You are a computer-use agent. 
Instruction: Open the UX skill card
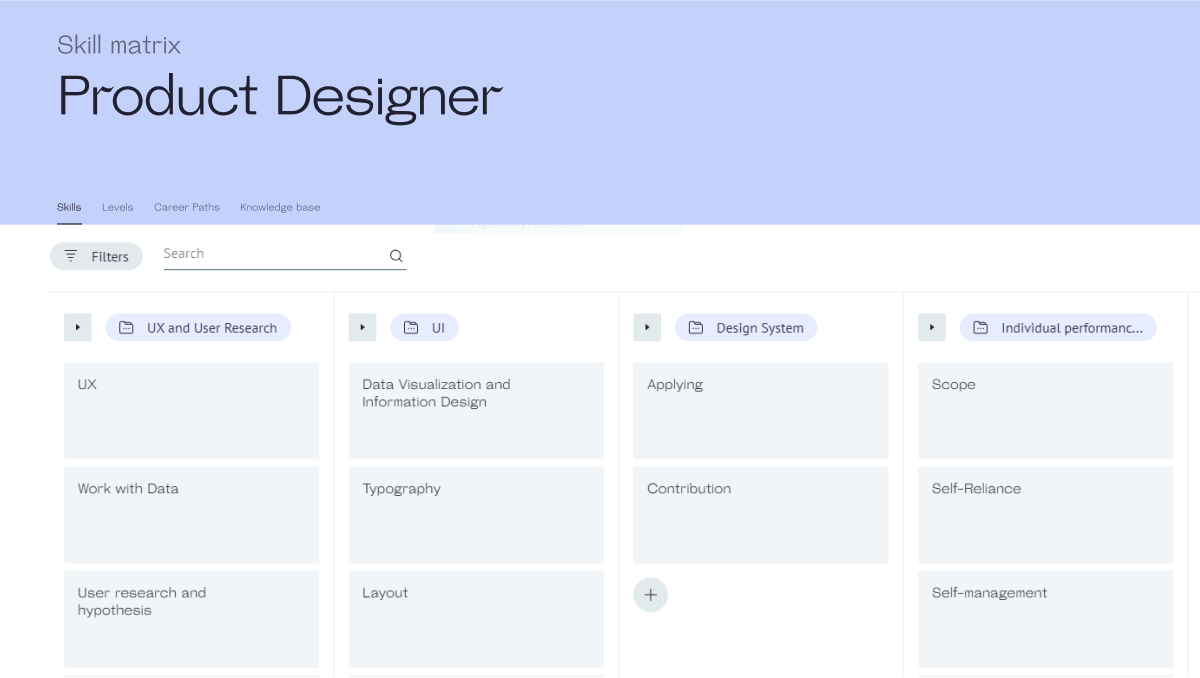(191, 410)
